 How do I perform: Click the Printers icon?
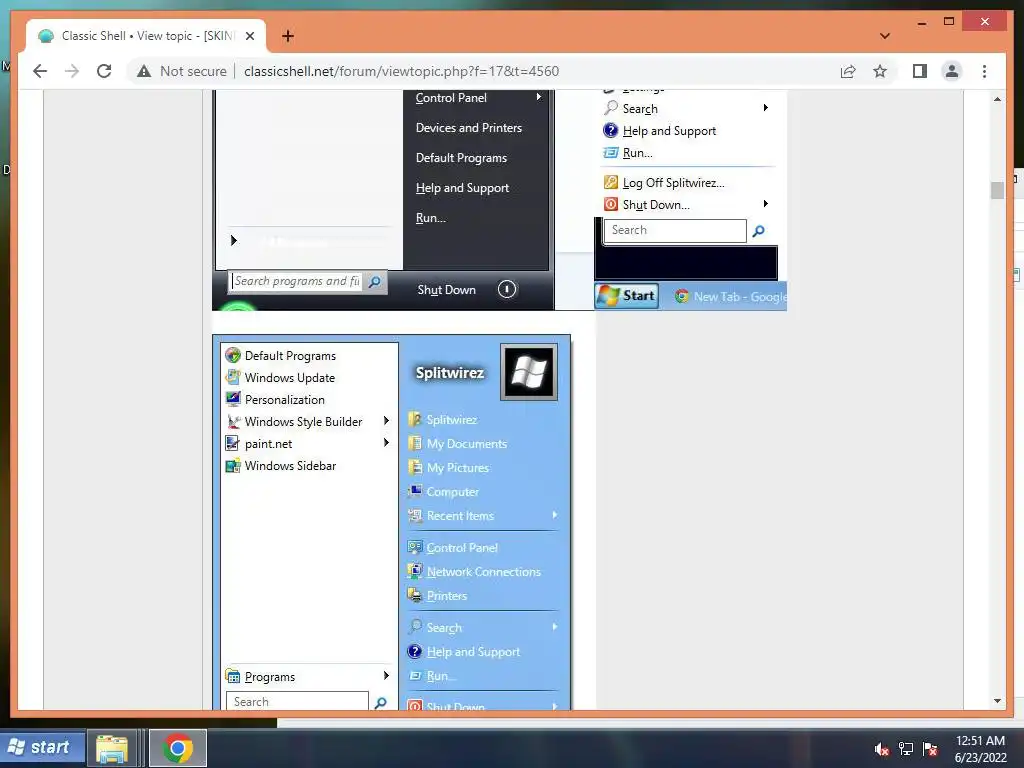415,595
